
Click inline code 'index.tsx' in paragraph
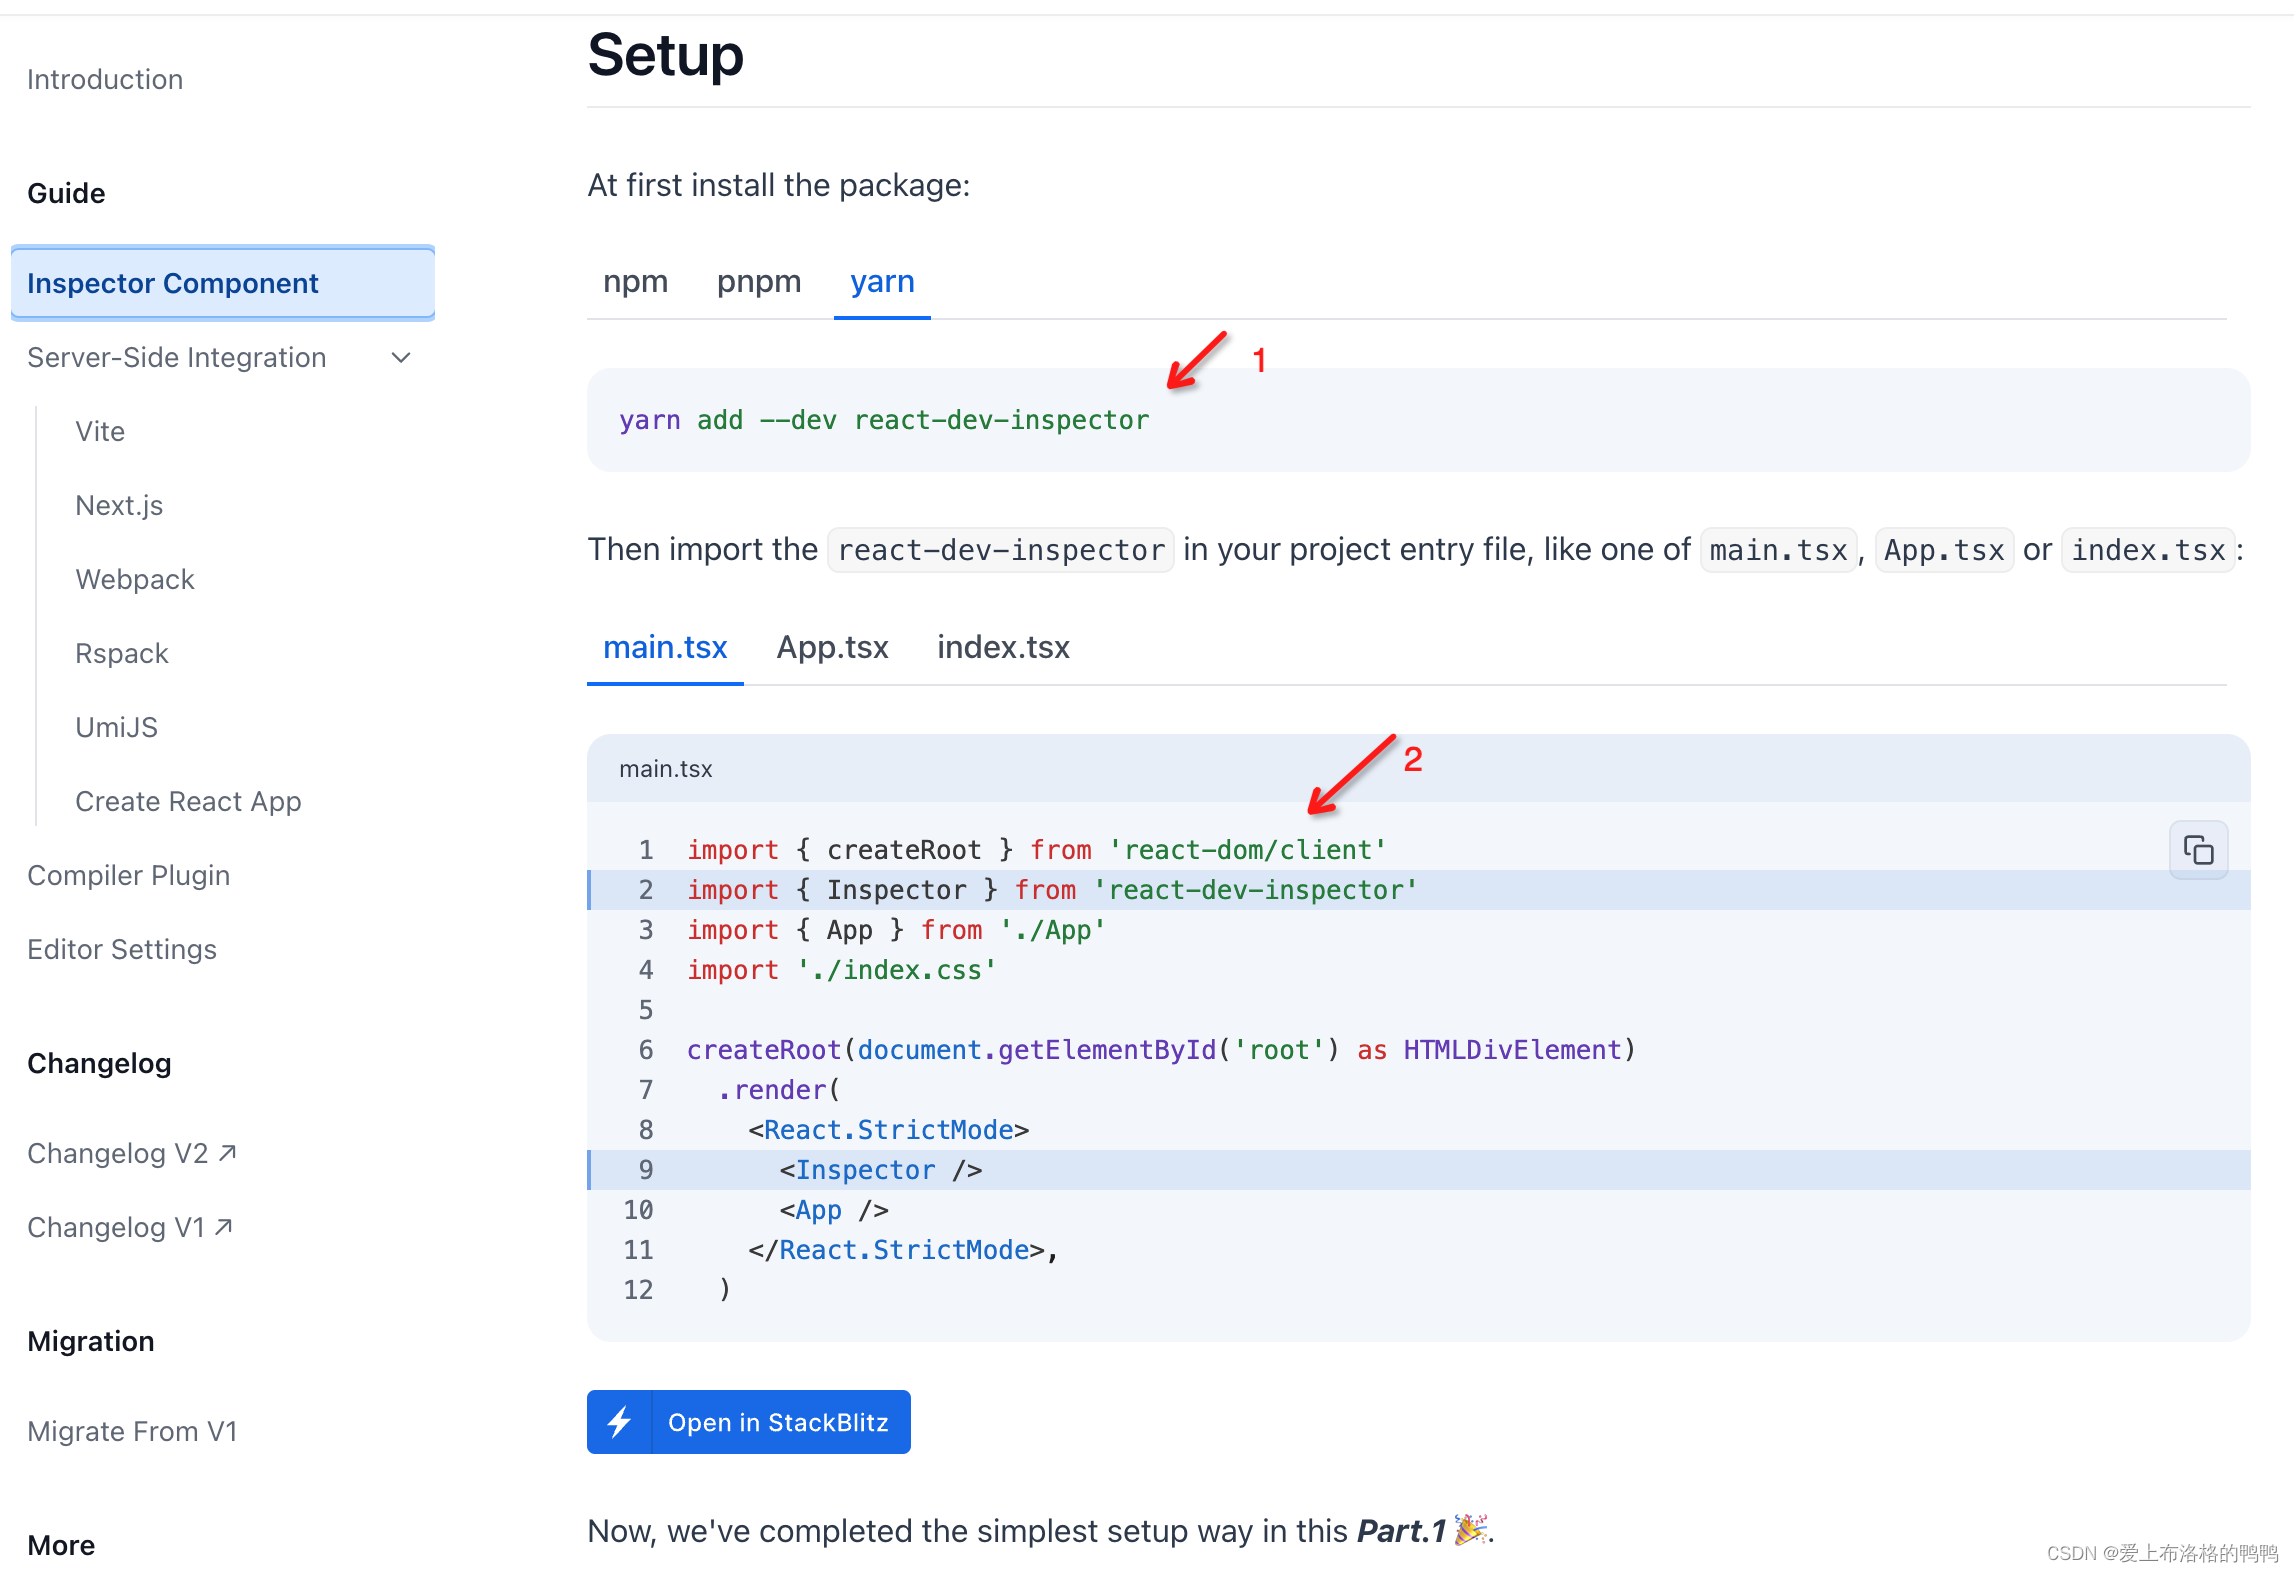pyautogui.click(x=2148, y=550)
